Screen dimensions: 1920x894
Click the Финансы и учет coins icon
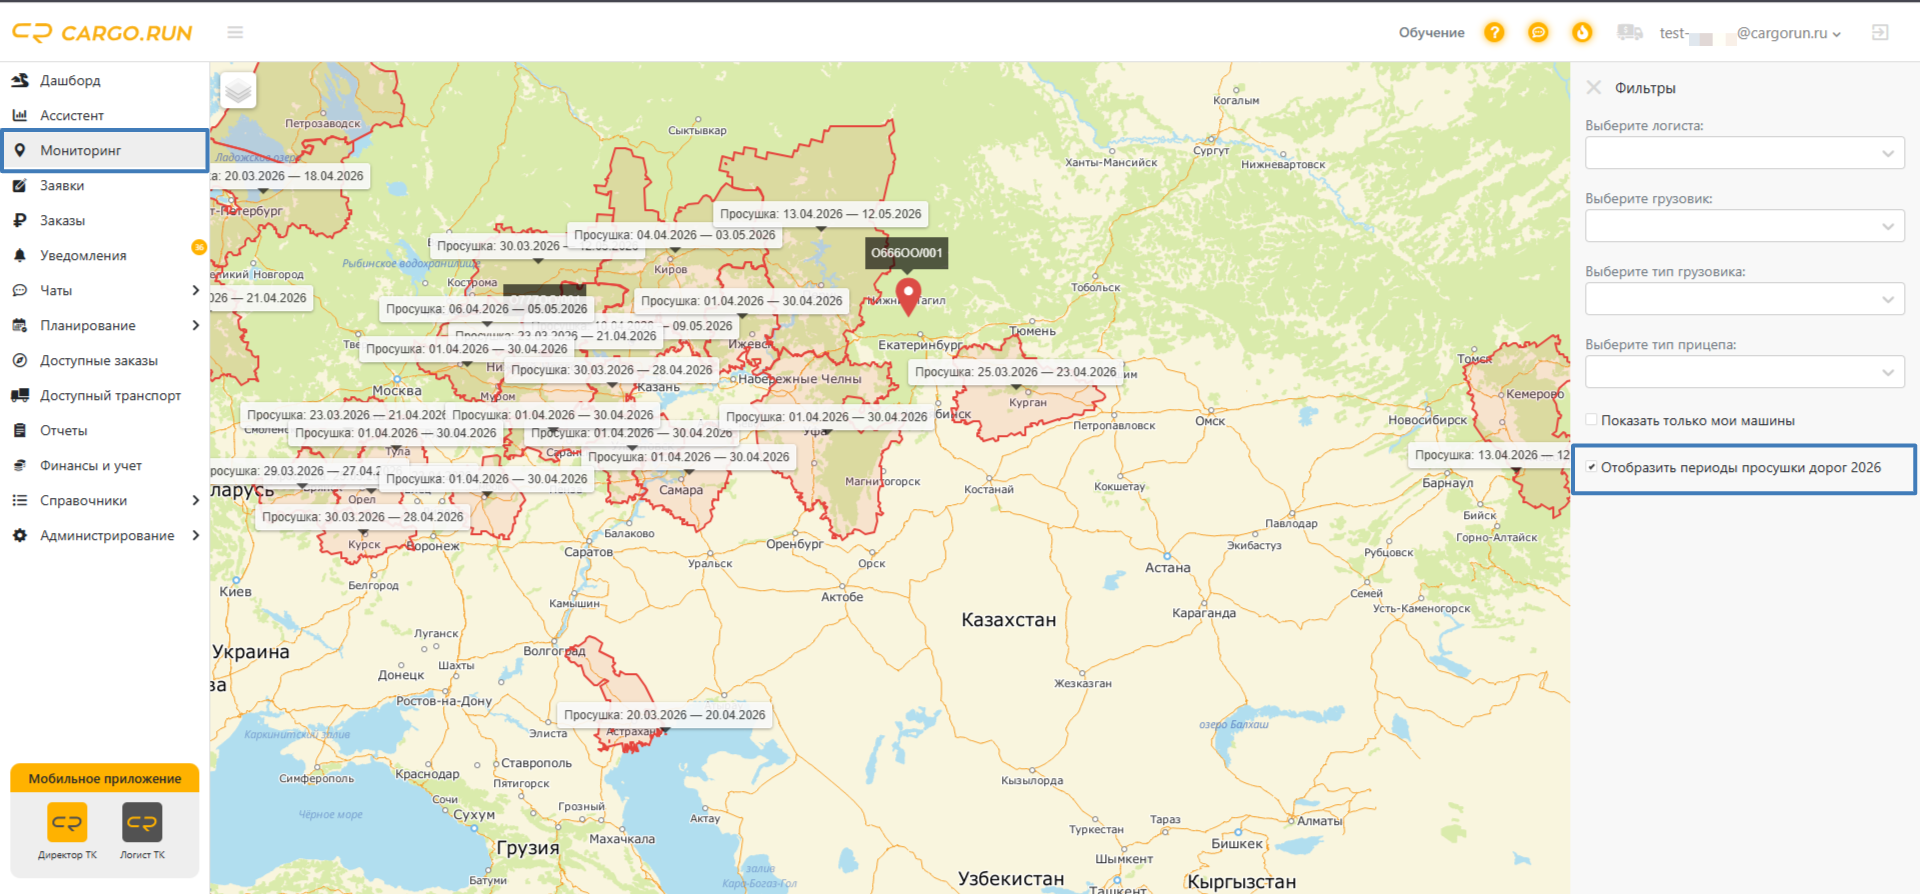click(x=20, y=465)
